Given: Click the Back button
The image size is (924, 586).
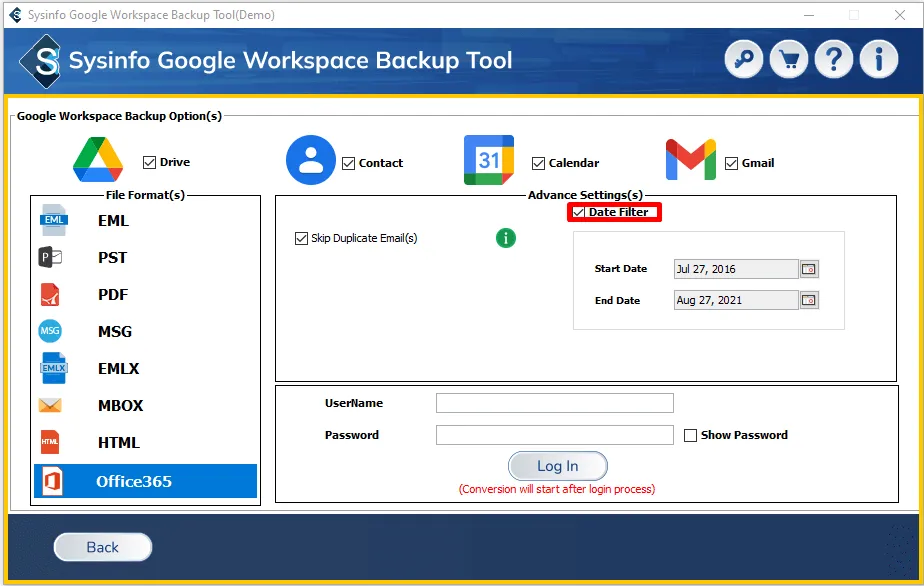Looking at the screenshot, I should click(103, 547).
